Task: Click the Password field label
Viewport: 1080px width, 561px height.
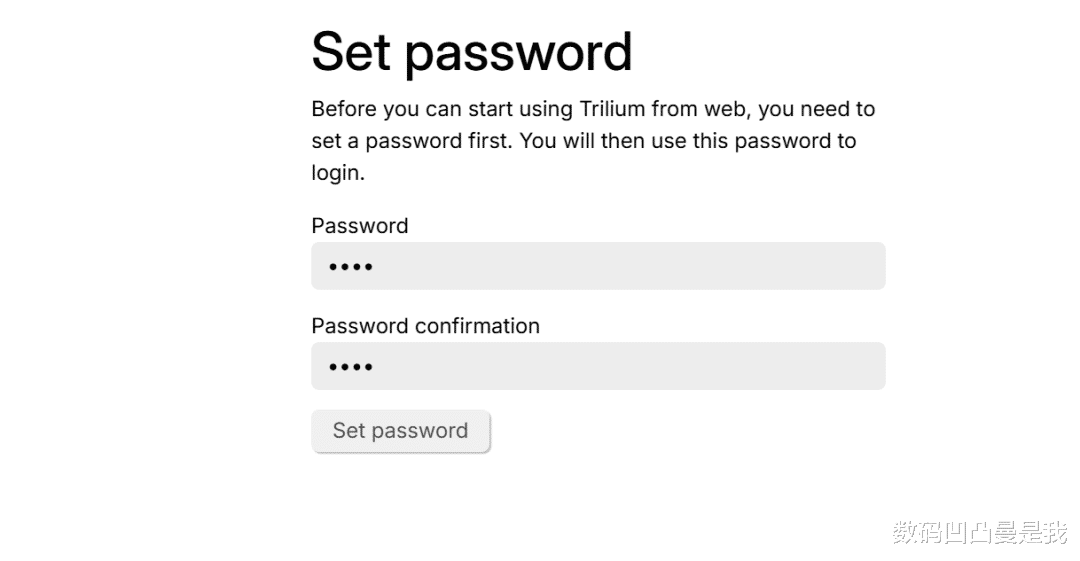Action: point(359,226)
